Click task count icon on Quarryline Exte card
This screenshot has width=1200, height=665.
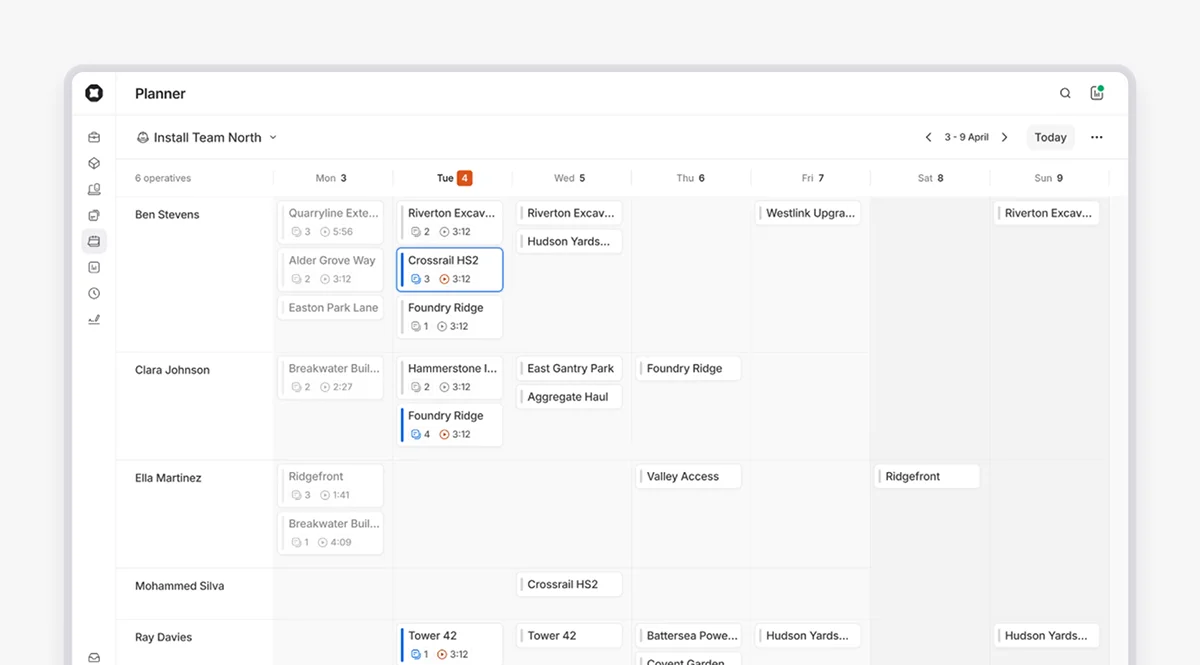(297, 232)
